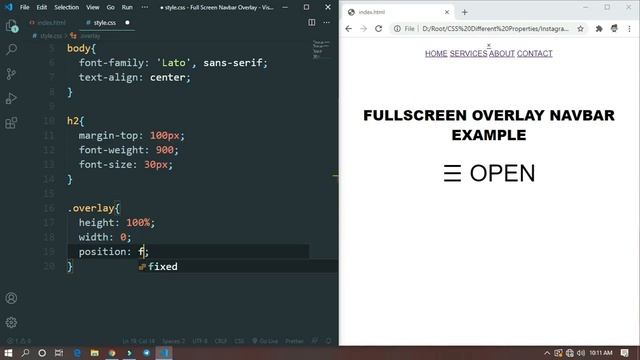
Task: Click Prettier in the status bar
Action: click(x=294, y=341)
